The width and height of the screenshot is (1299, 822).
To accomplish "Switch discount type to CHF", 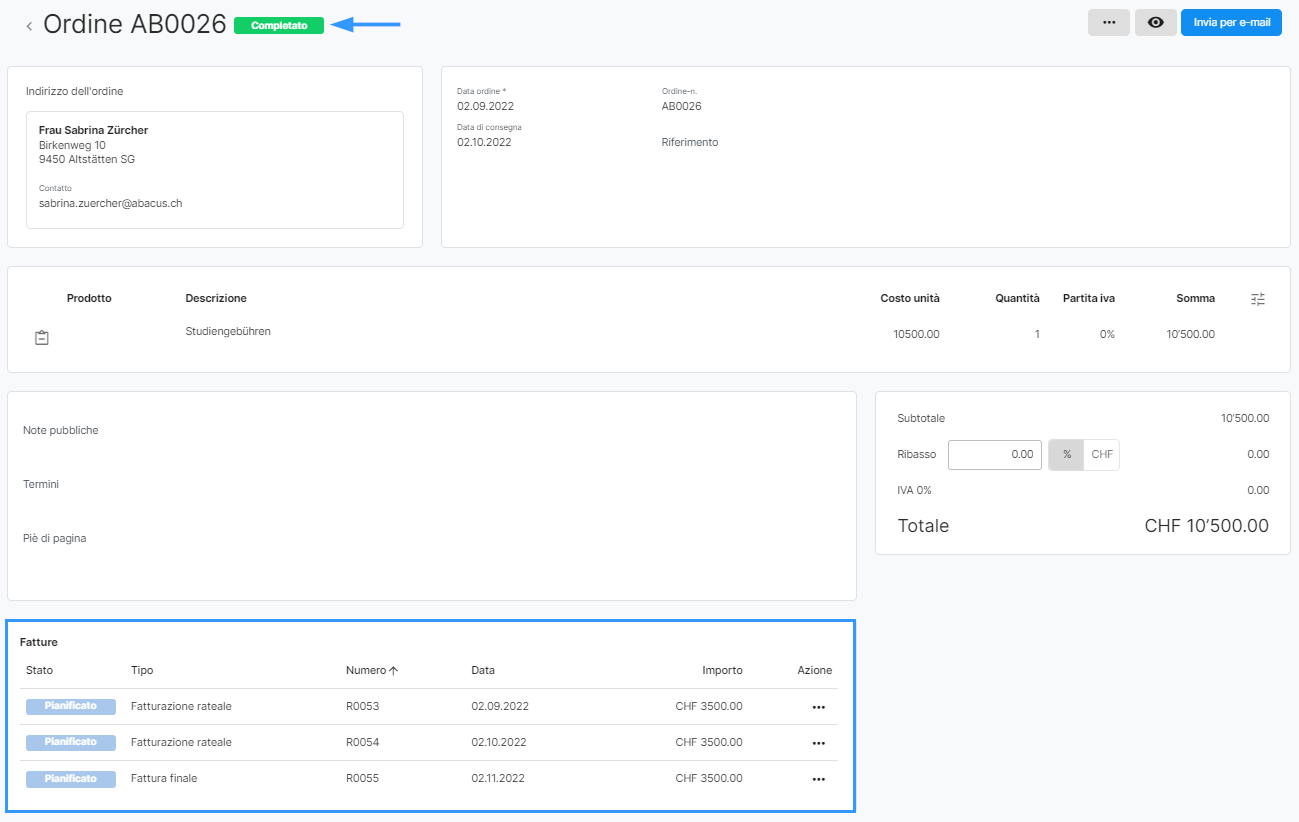I will click(x=1102, y=455).
